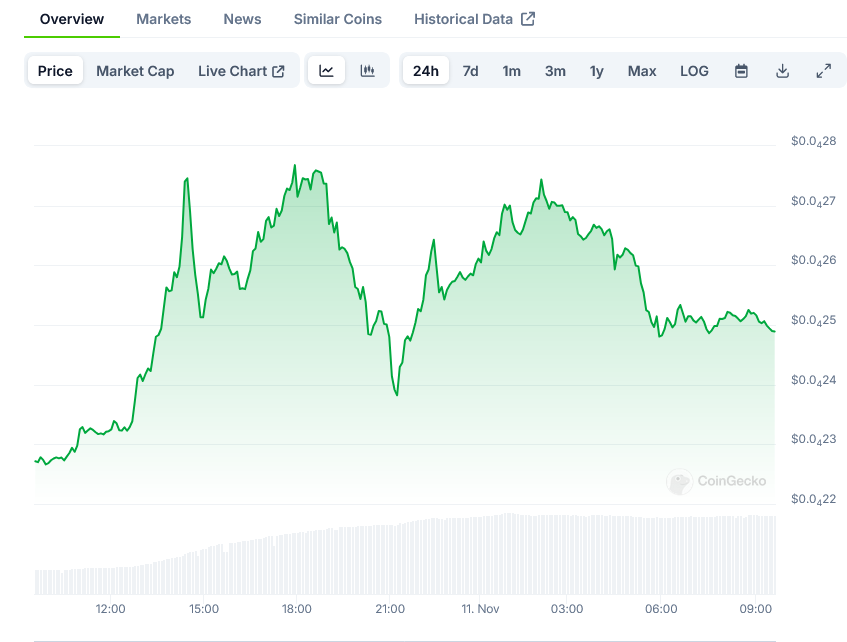Go to the News tab
Screen dimensions: 847x642
coord(242,19)
